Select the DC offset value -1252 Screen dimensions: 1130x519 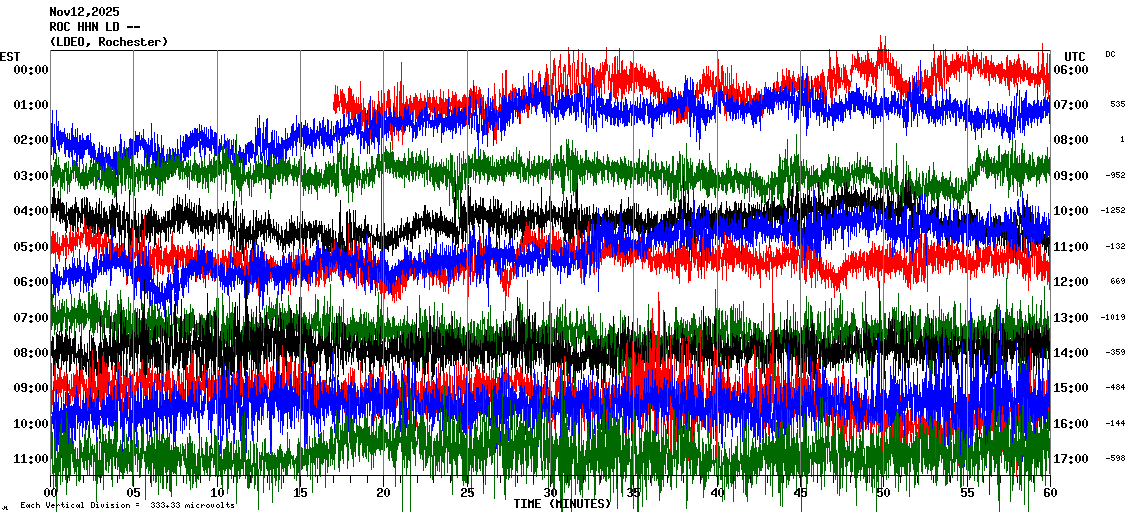click(x=1113, y=211)
